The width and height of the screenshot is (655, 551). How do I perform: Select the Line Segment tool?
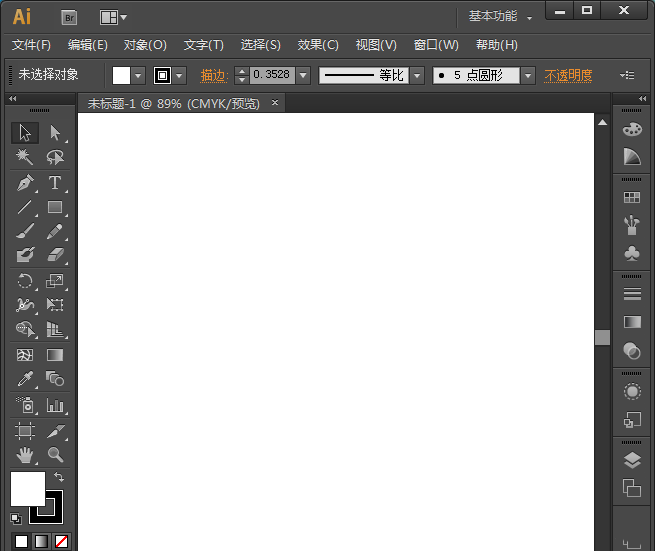tap(25, 207)
